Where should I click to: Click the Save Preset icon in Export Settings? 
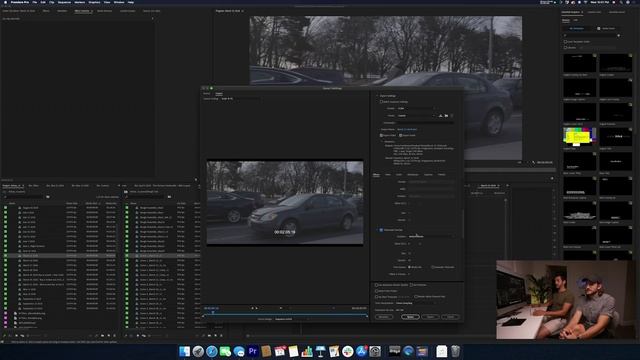(440, 116)
